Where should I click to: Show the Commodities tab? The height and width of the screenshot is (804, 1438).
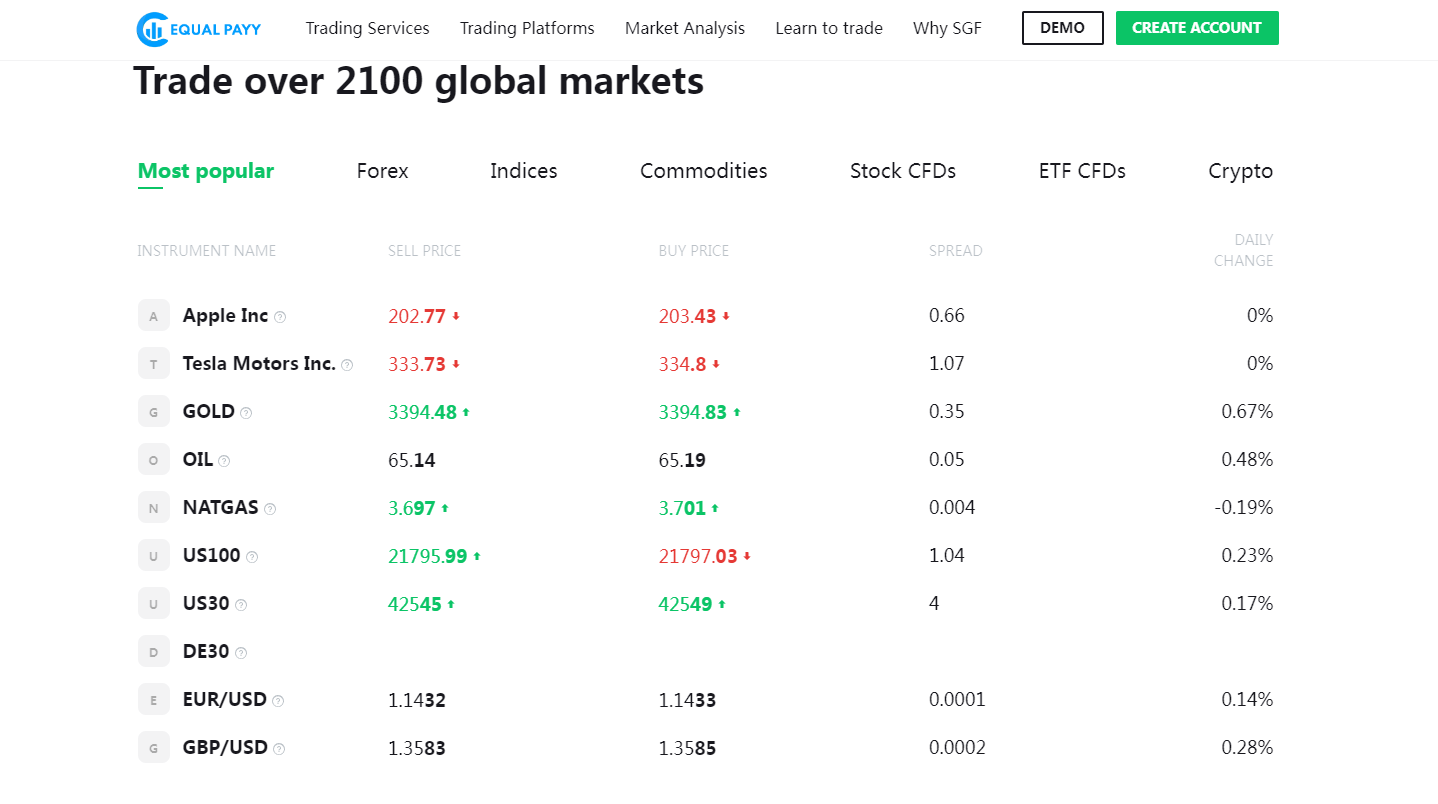pos(703,171)
